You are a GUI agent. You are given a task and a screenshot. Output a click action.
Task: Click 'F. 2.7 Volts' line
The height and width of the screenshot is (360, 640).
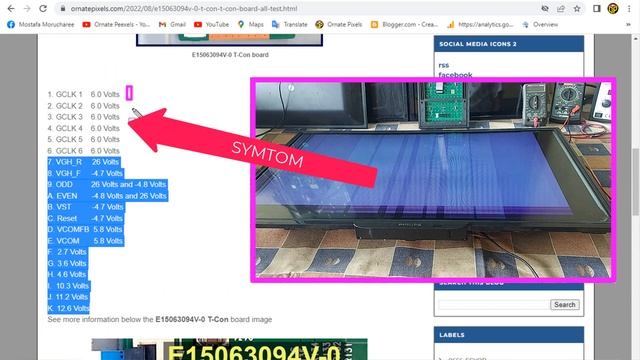coord(67,252)
